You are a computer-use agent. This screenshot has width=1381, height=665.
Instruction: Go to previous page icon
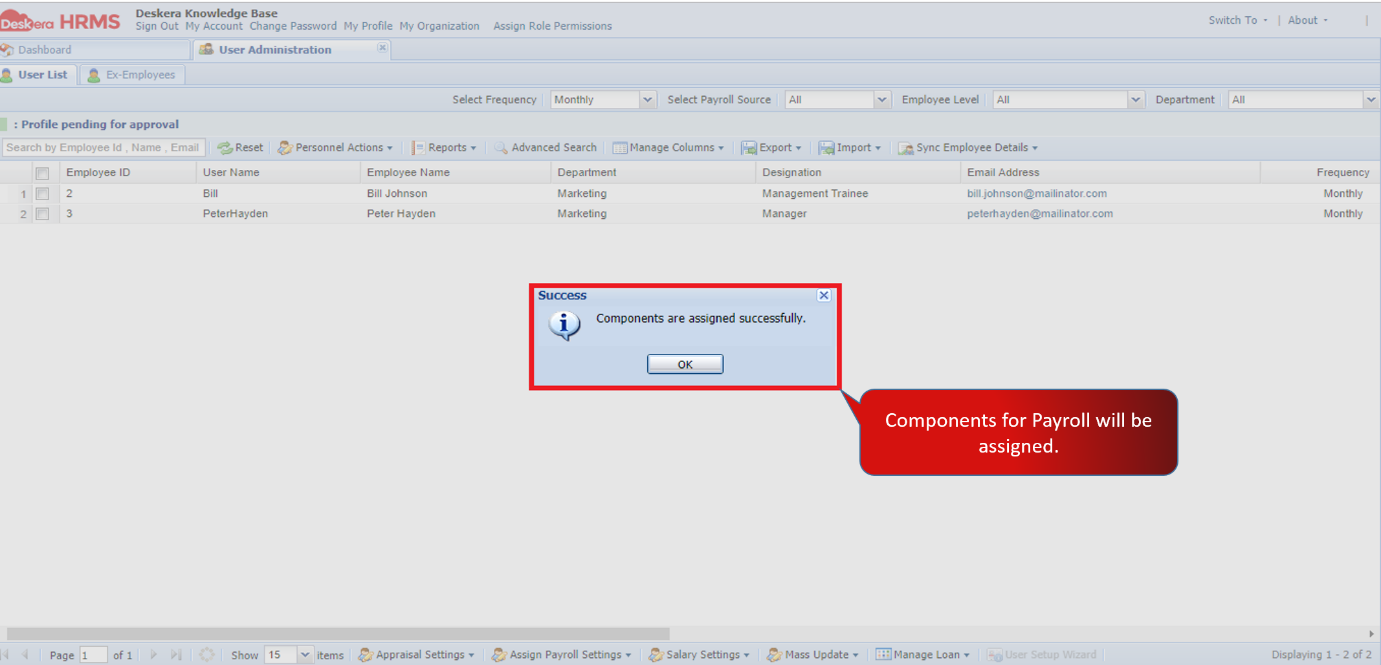coord(25,655)
